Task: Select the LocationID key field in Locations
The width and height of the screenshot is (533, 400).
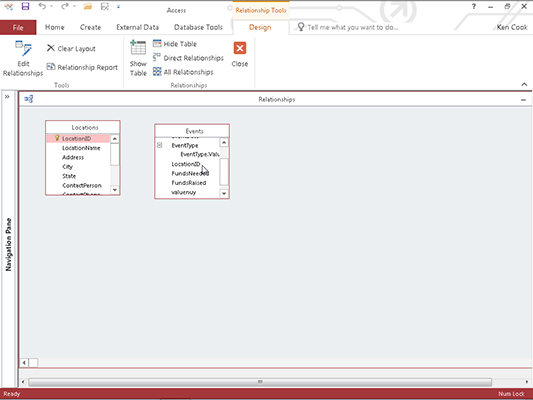Action: pos(78,138)
